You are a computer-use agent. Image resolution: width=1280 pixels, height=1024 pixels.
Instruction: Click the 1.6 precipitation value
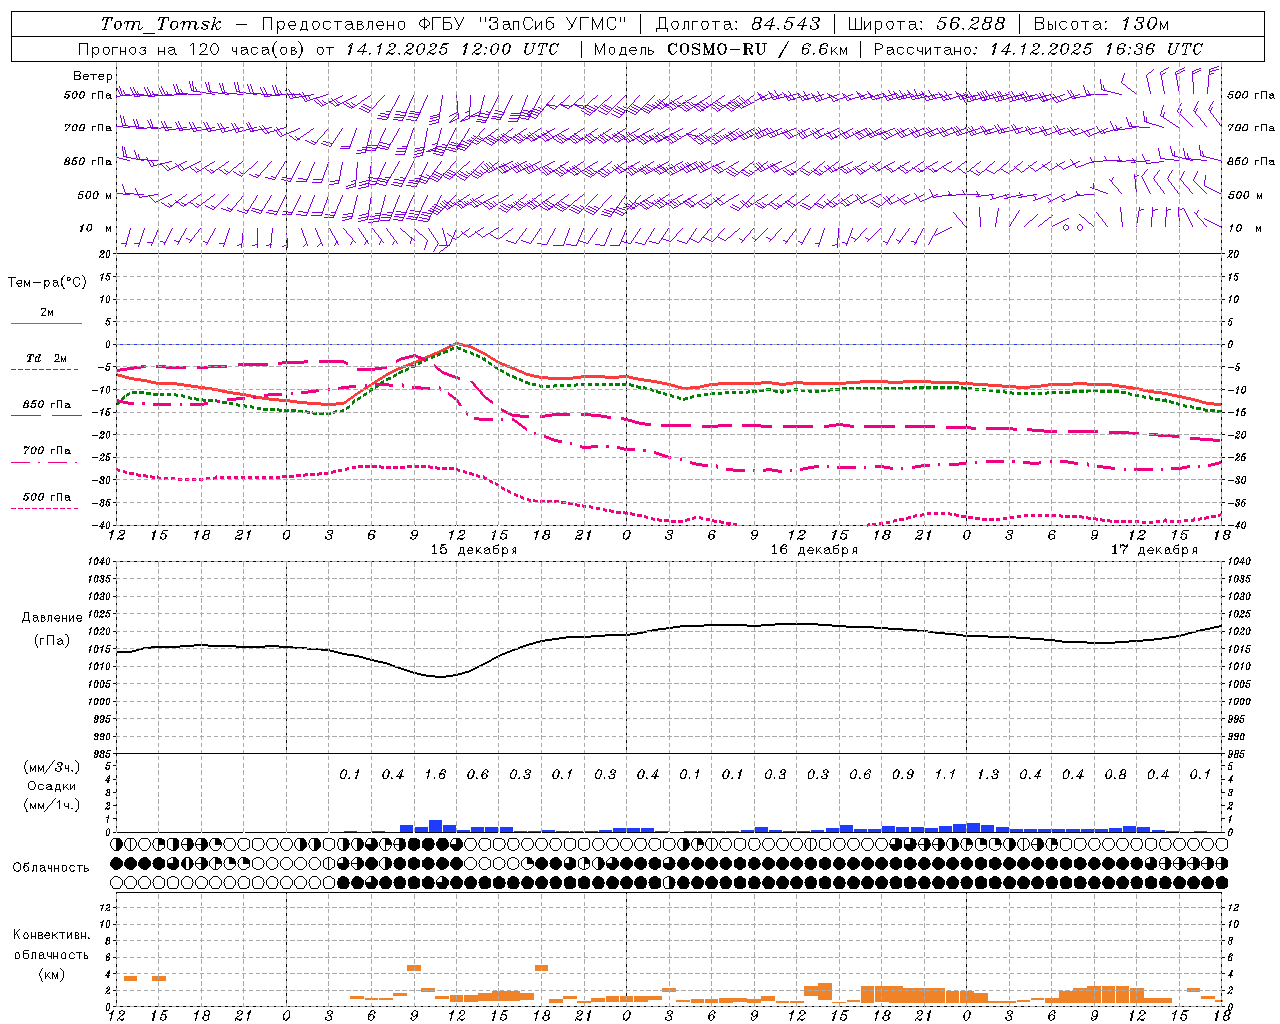tap(435, 774)
